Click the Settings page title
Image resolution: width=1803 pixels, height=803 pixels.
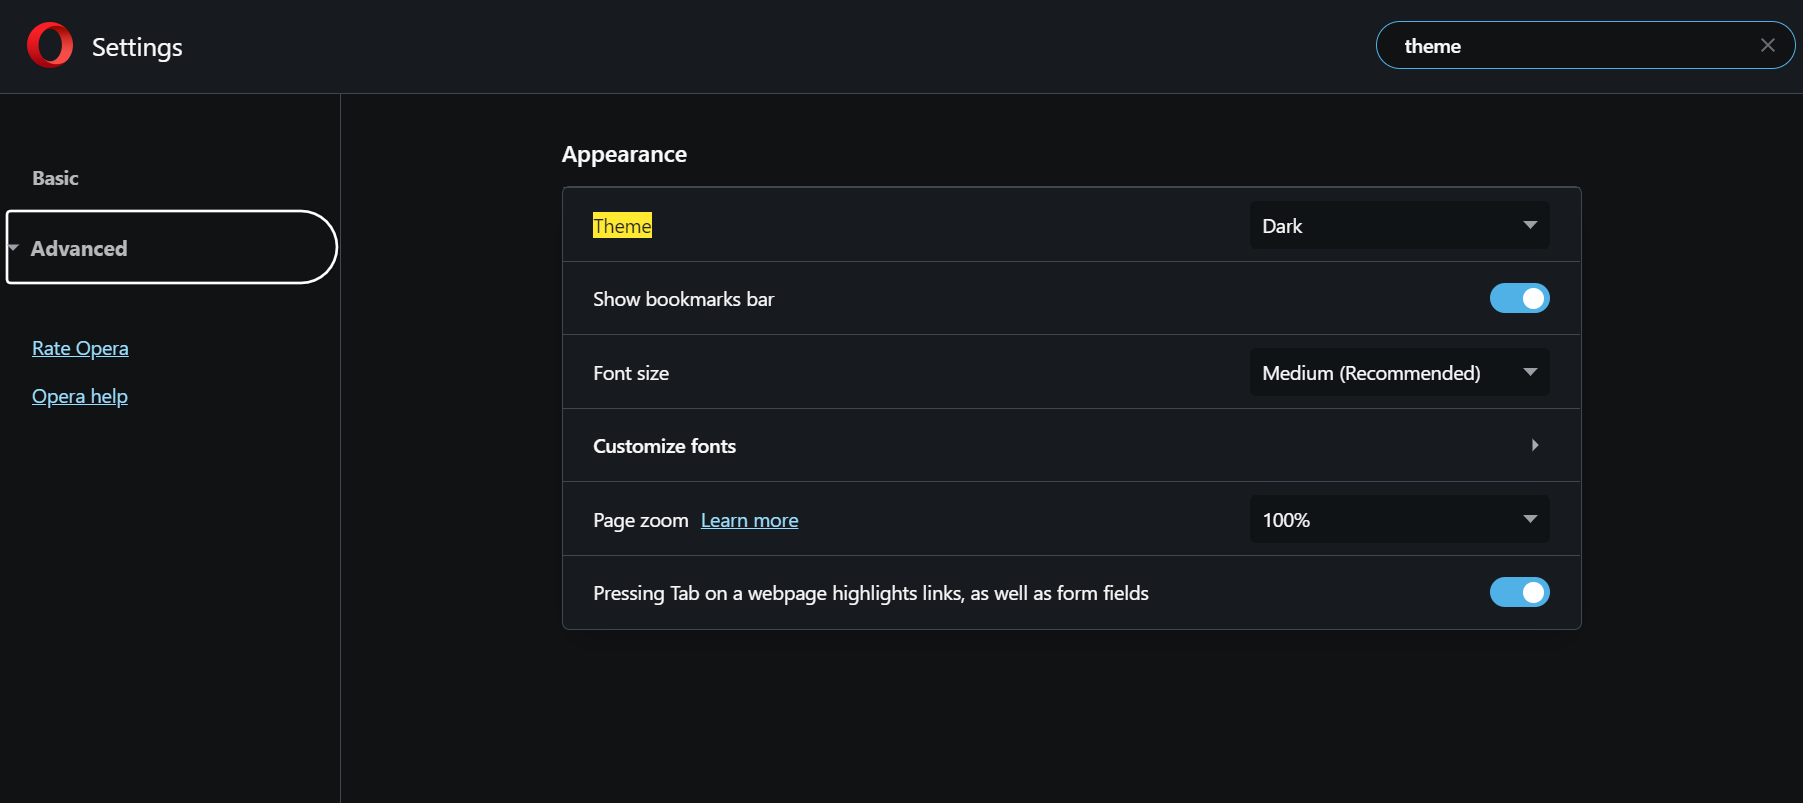(137, 47)
